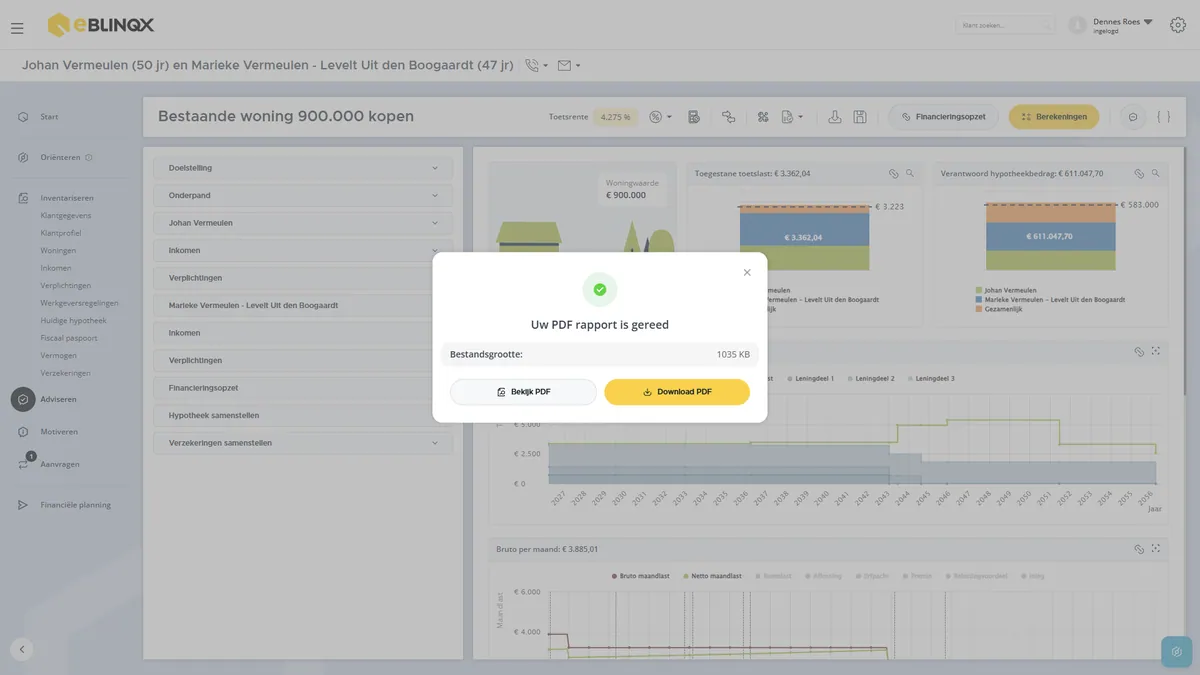Open the settings gear icon
The height and width of the screenshot is (675, 1200).
click(x=1177, y=25)
